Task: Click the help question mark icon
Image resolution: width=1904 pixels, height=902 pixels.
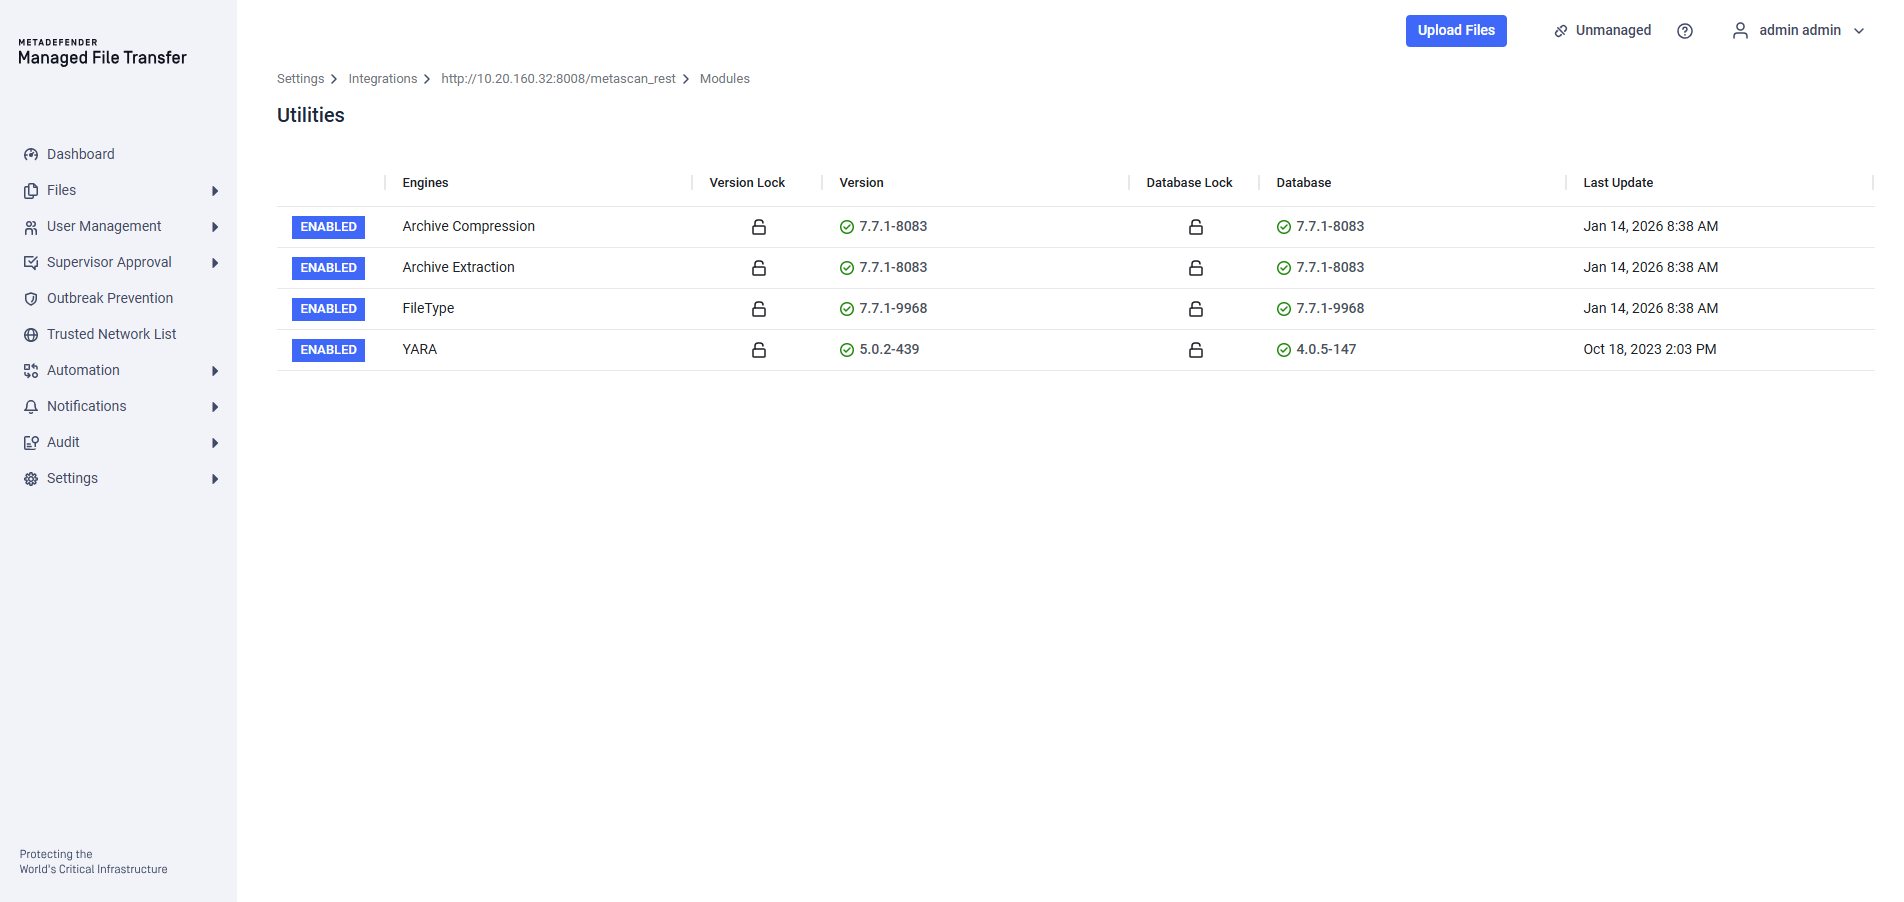Action: (1685, 31)
